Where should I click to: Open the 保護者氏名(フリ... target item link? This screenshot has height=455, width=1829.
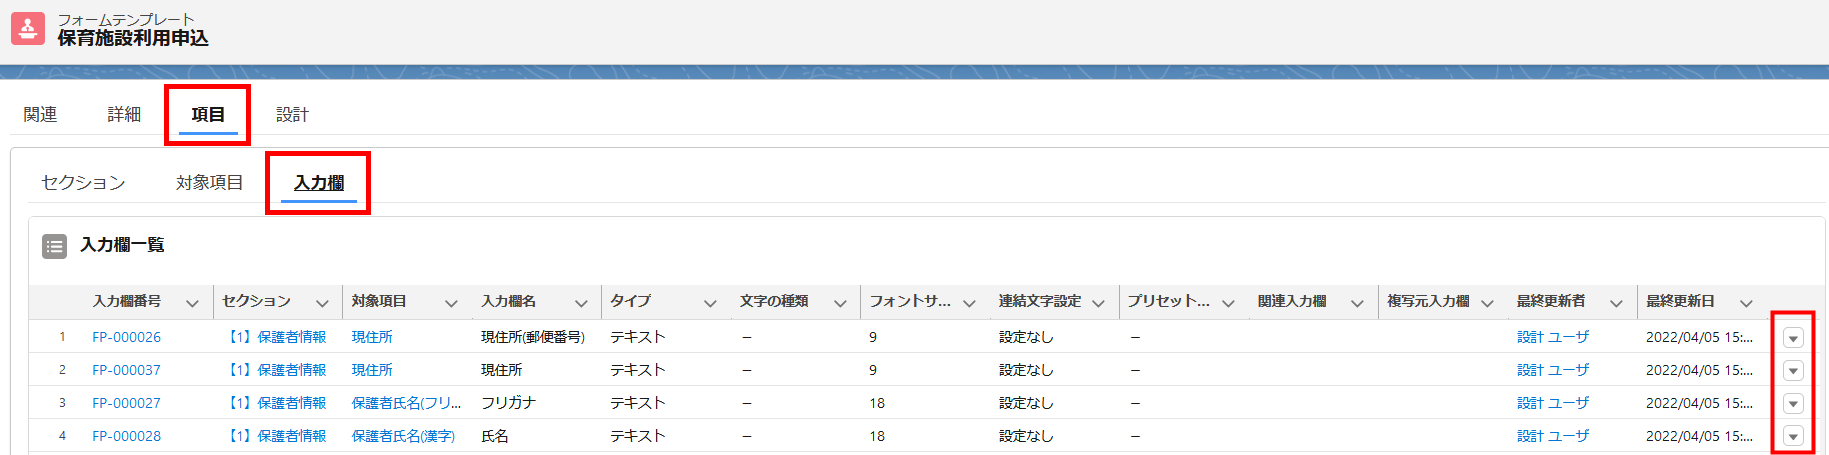tap(406, 403)
